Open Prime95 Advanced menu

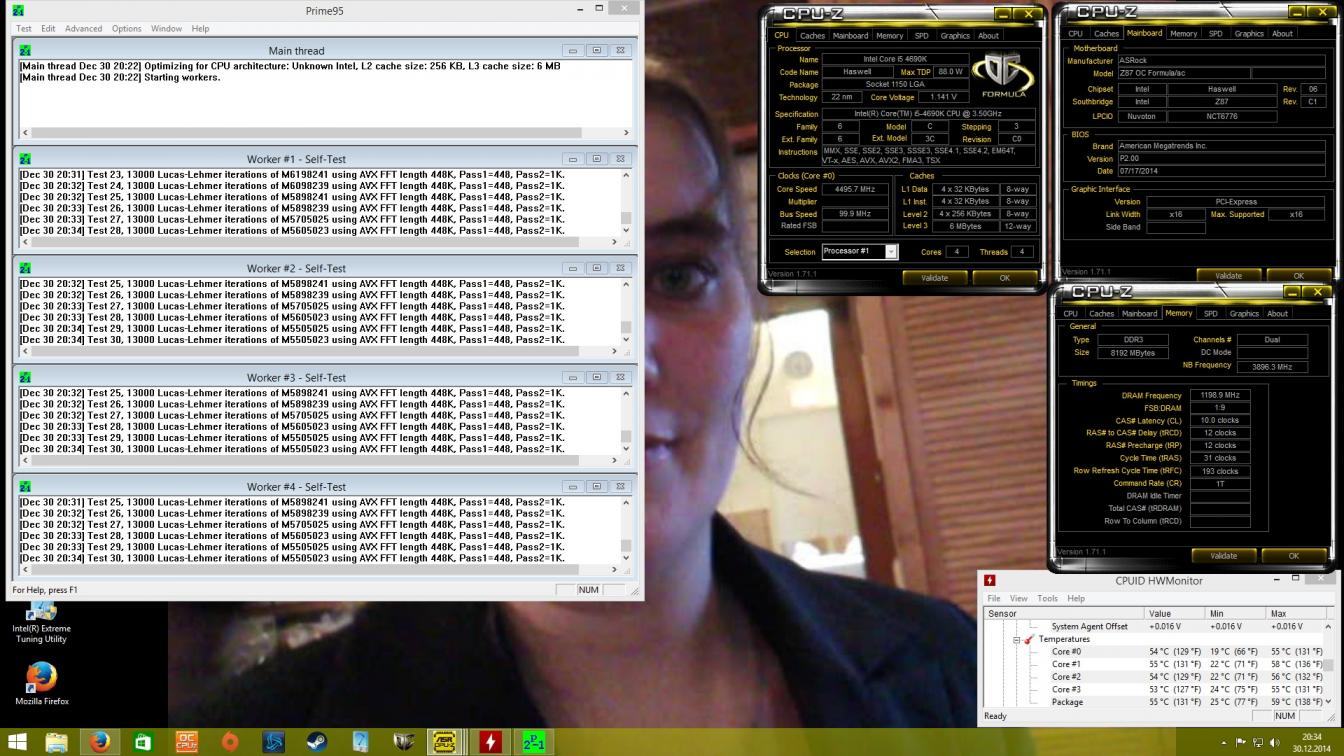pos(84,28)
